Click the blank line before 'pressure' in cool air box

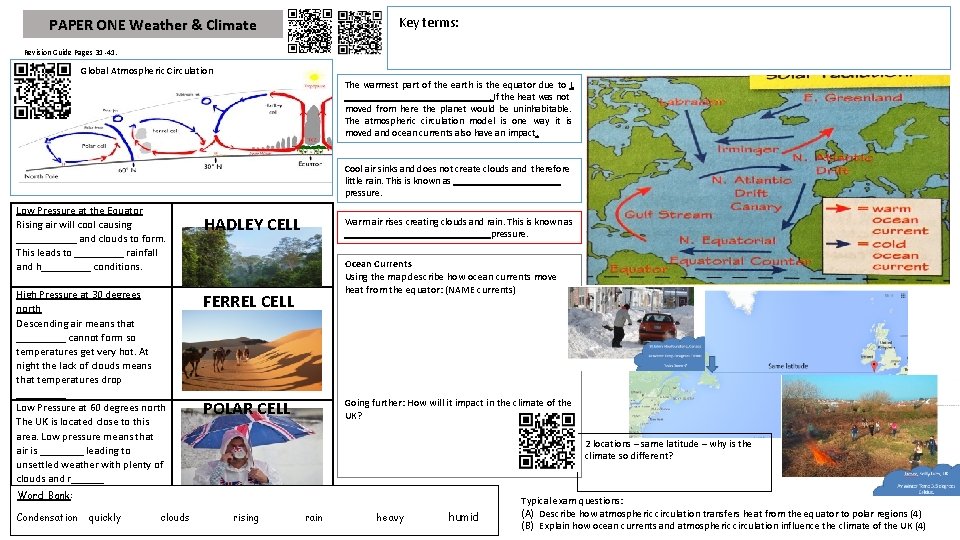(x=507, y=184)
